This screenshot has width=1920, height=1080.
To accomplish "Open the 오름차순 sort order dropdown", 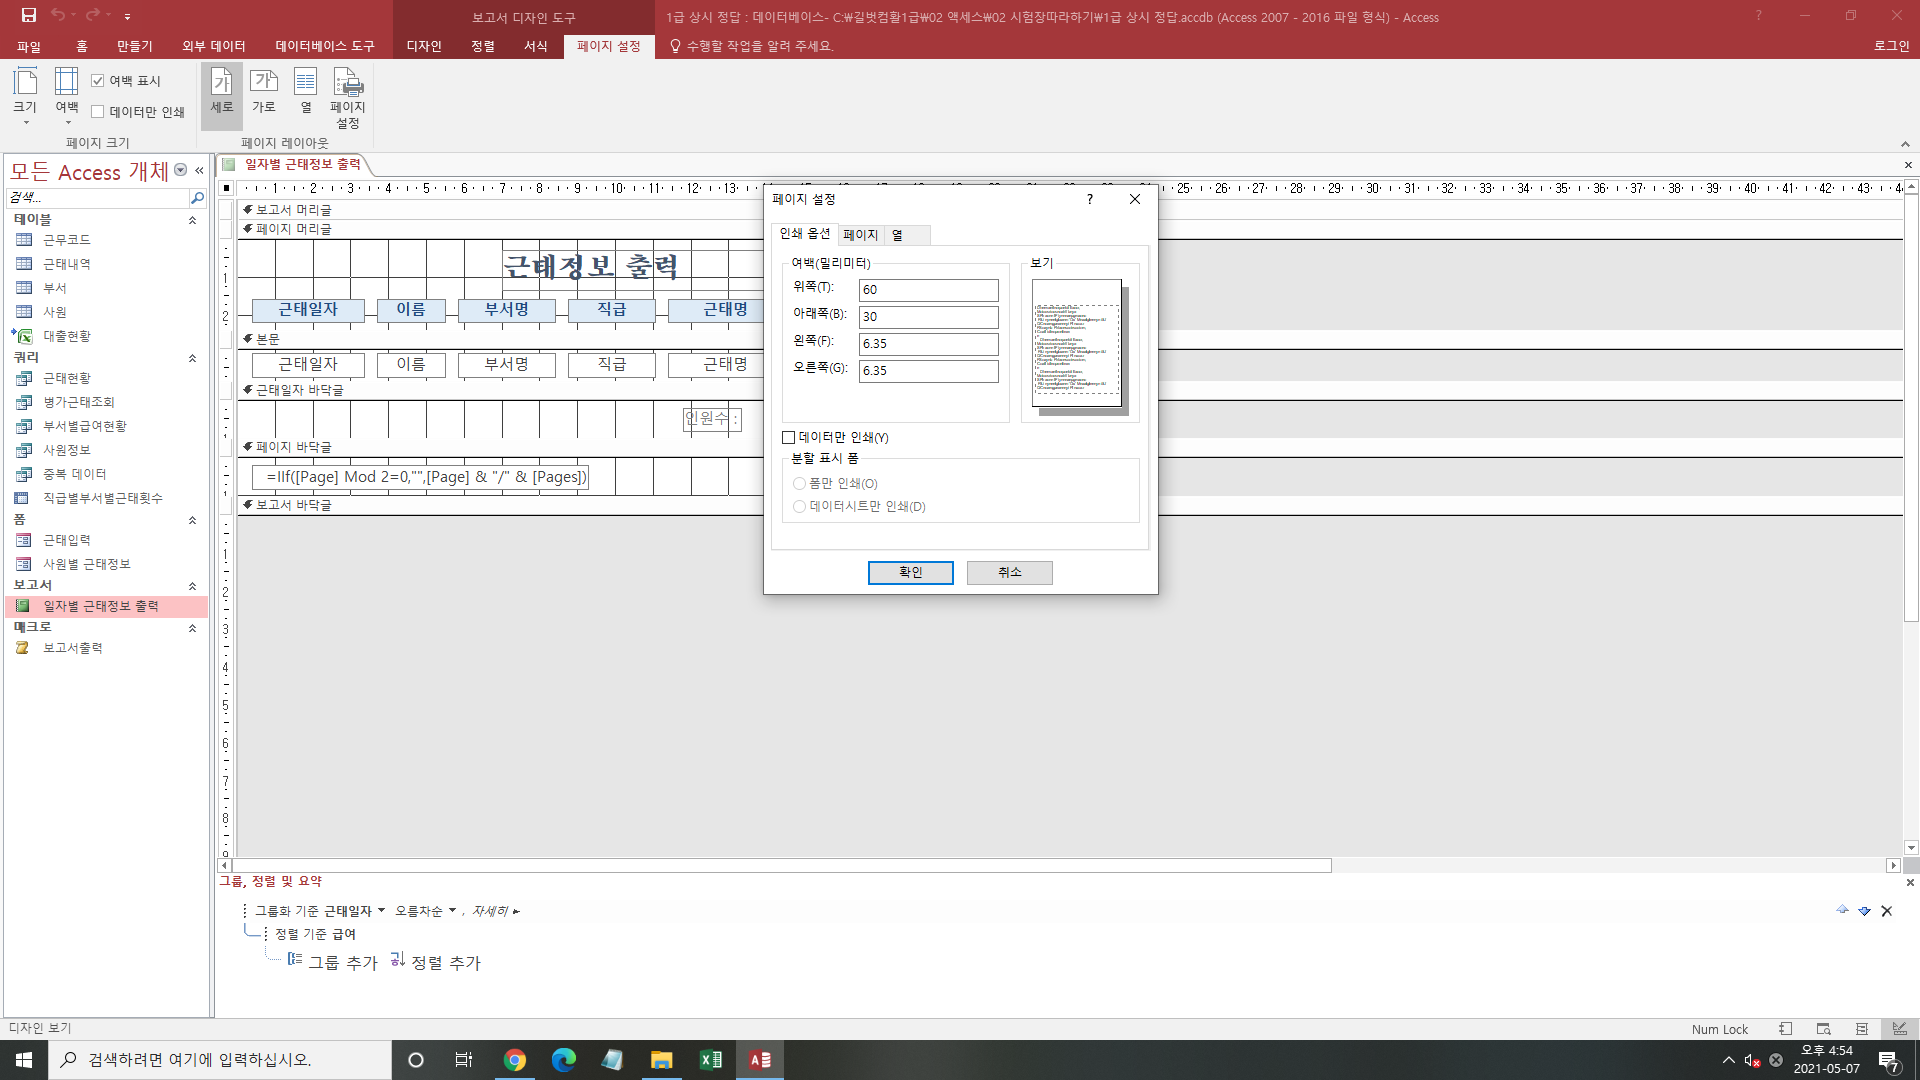I will point(426,911).
